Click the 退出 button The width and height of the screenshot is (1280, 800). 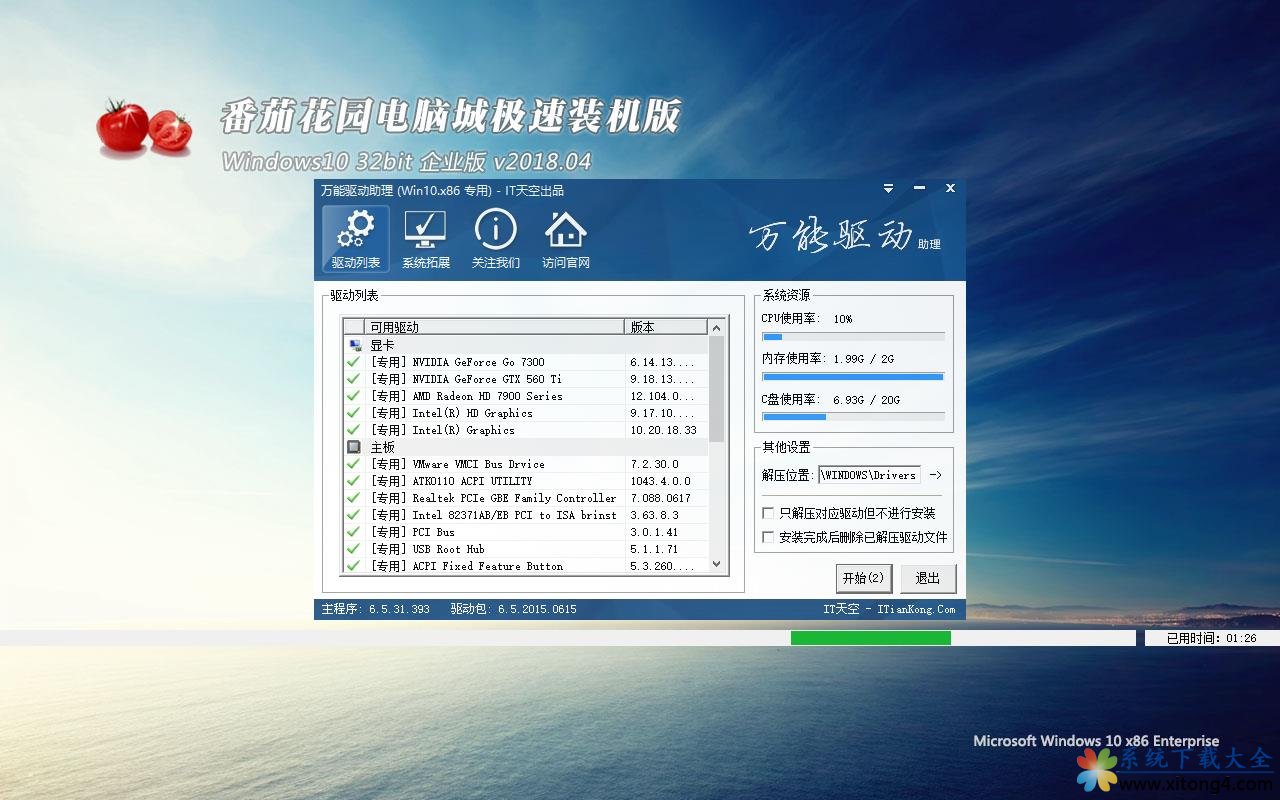pyautogui.click(x=928, y=578)
